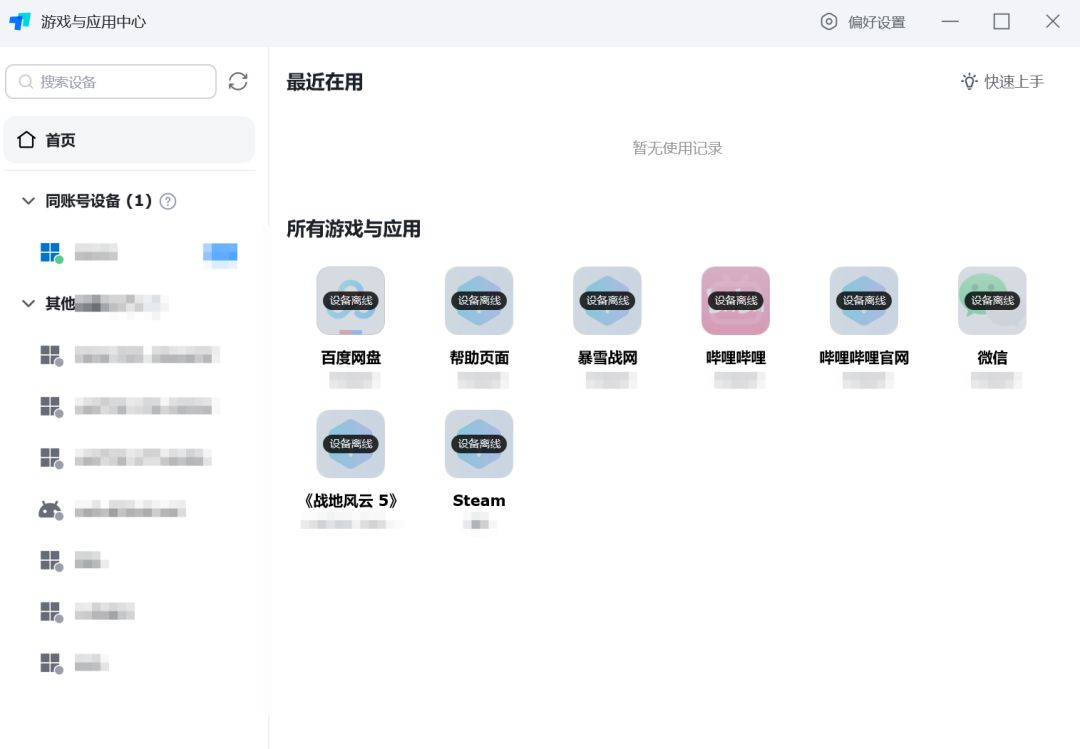Click the 《战地风云 5》 label text

click(351, 501)
